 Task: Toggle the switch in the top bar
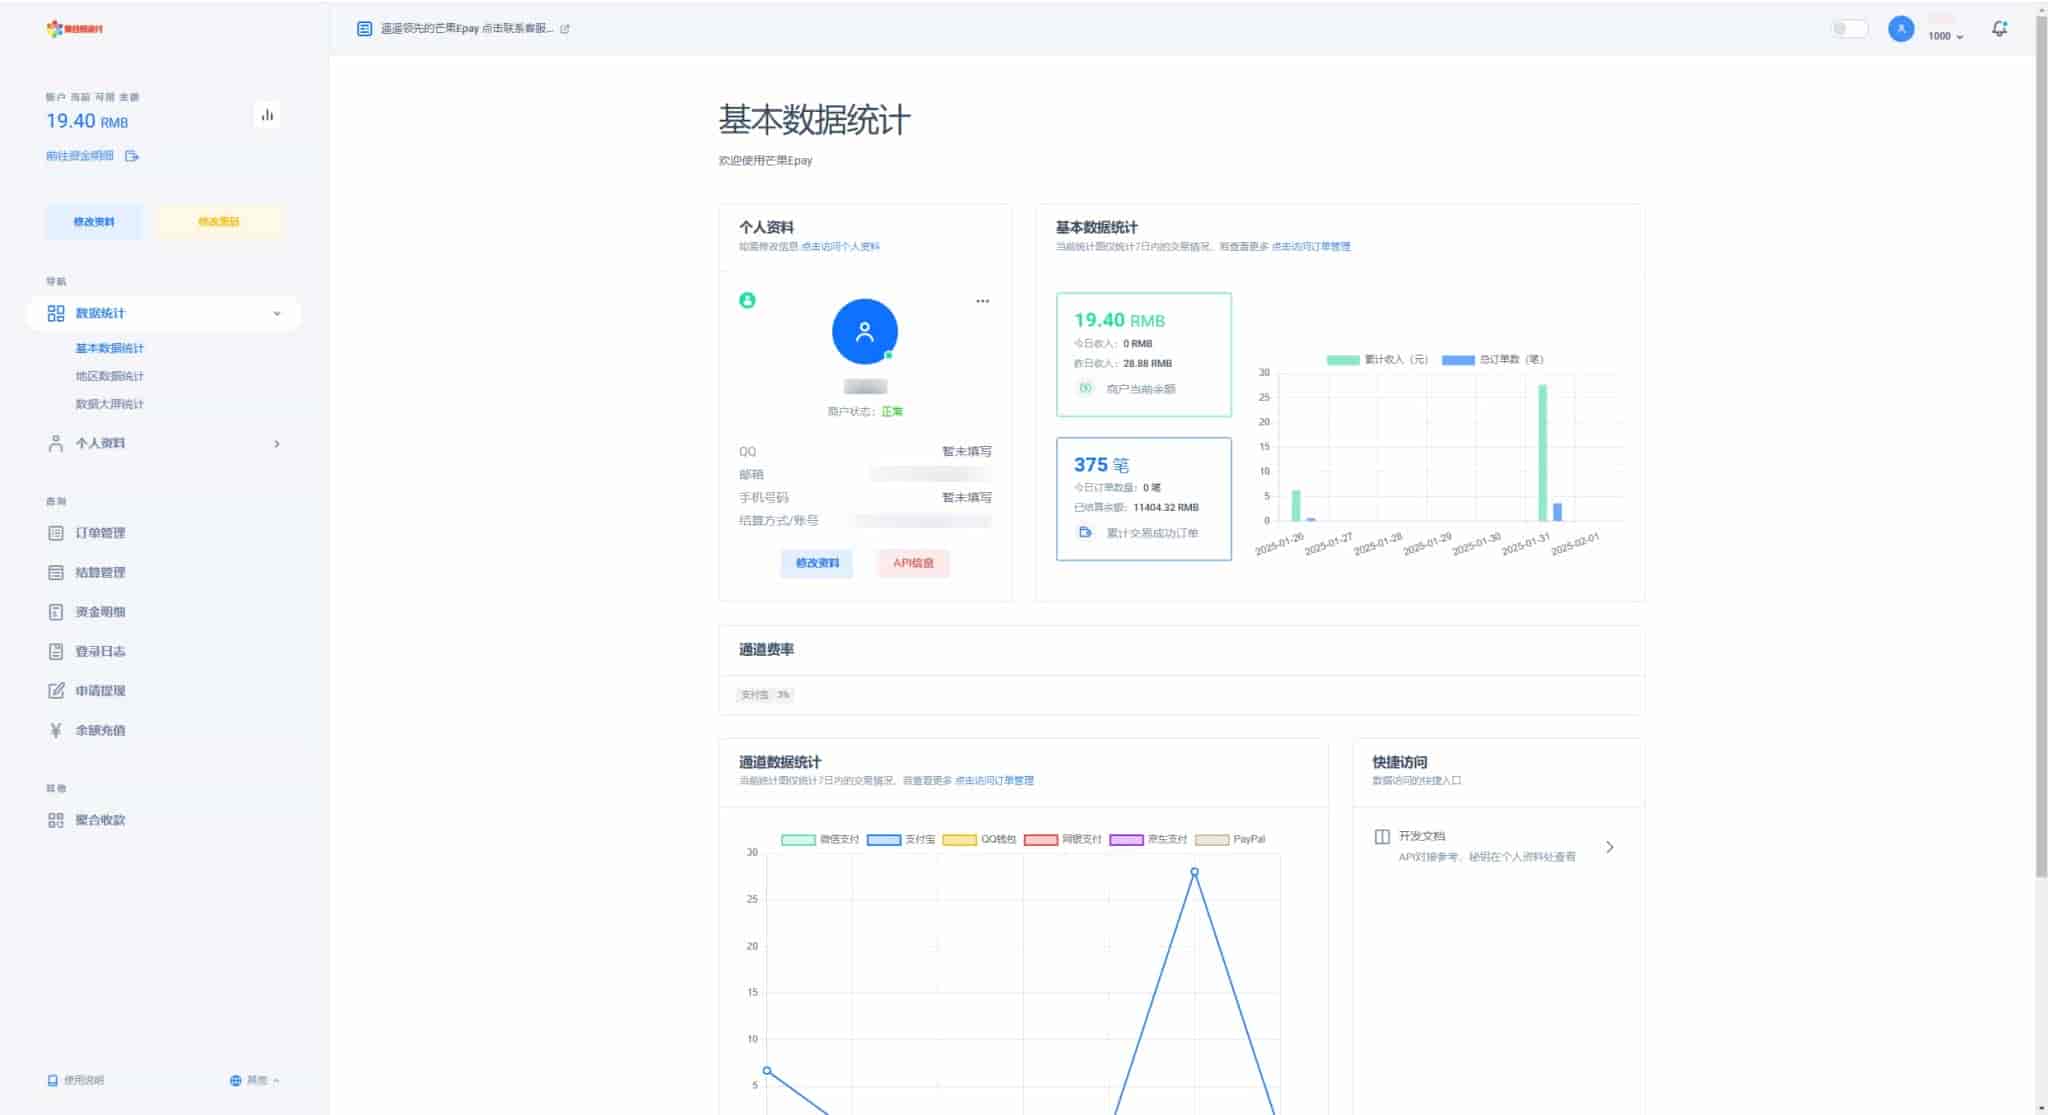point(1849,29)
